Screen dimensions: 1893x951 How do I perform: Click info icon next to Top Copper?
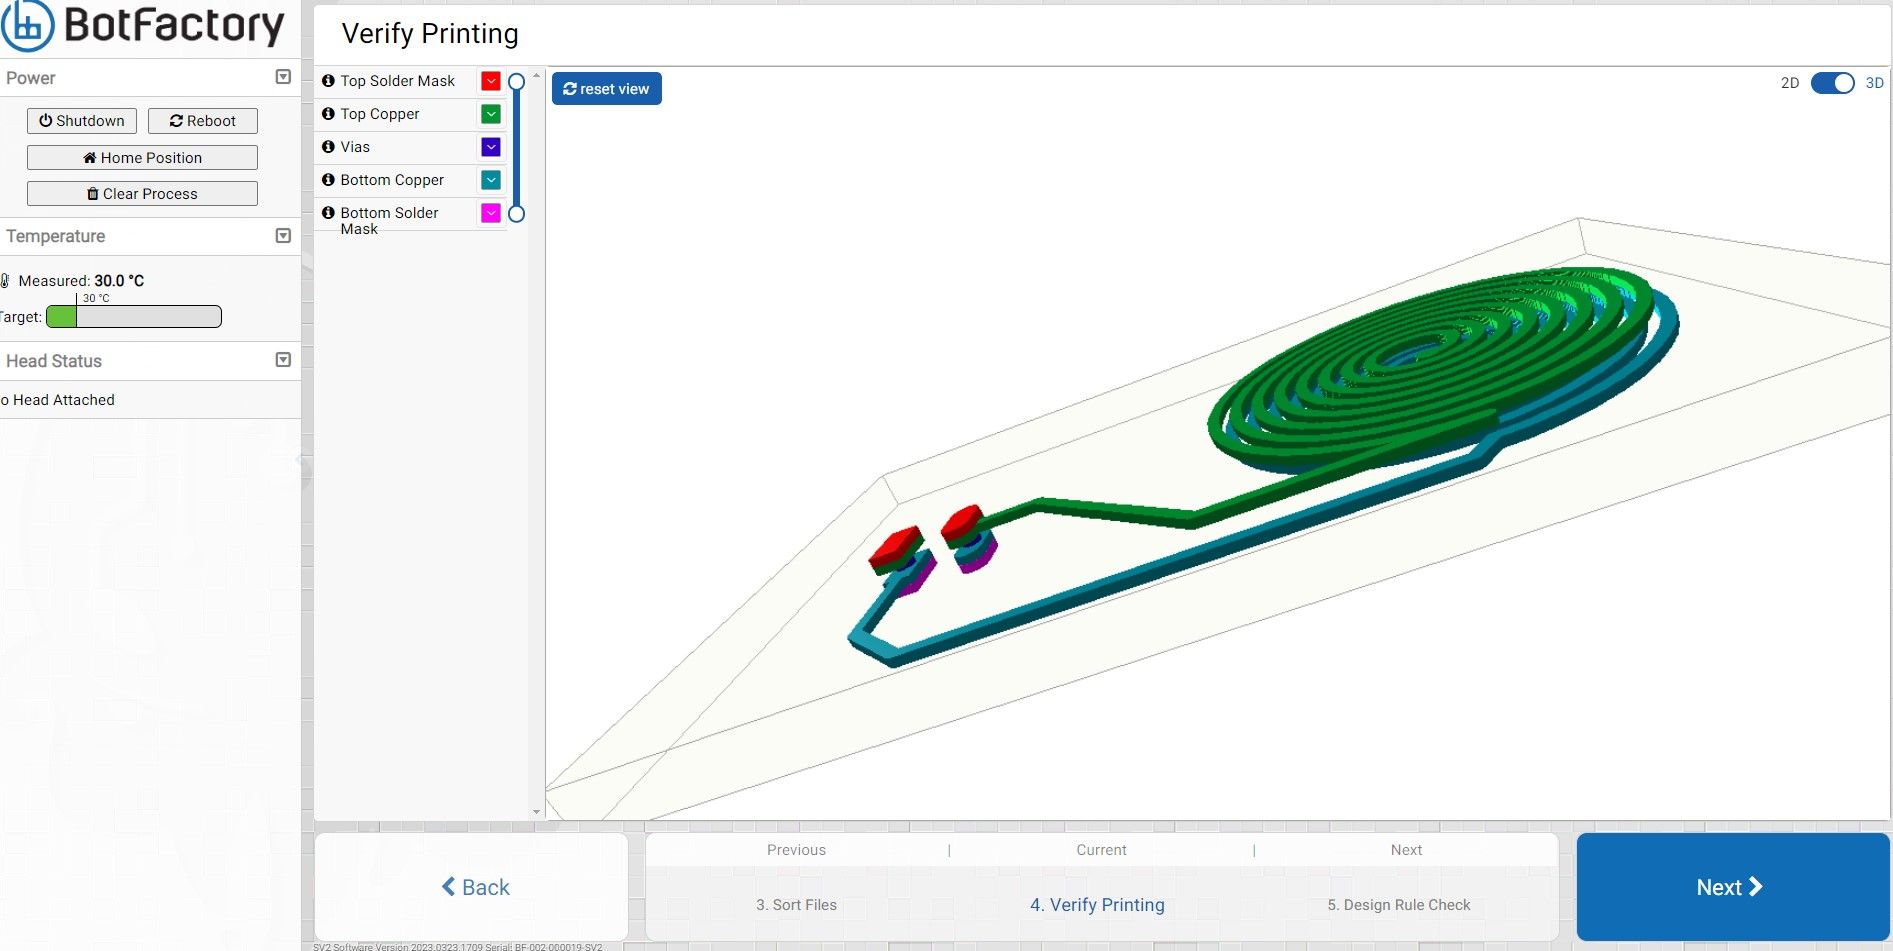click(x=328, y=114)
